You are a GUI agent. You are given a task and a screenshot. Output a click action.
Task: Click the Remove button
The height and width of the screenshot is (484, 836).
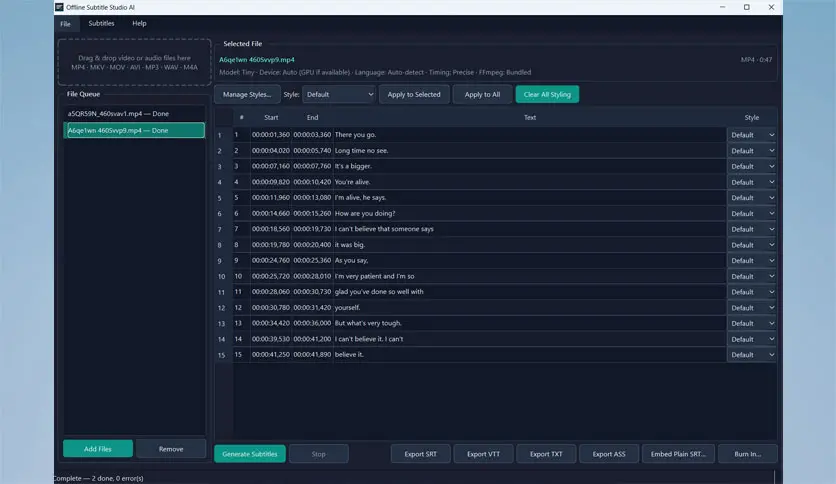(171, 449)
